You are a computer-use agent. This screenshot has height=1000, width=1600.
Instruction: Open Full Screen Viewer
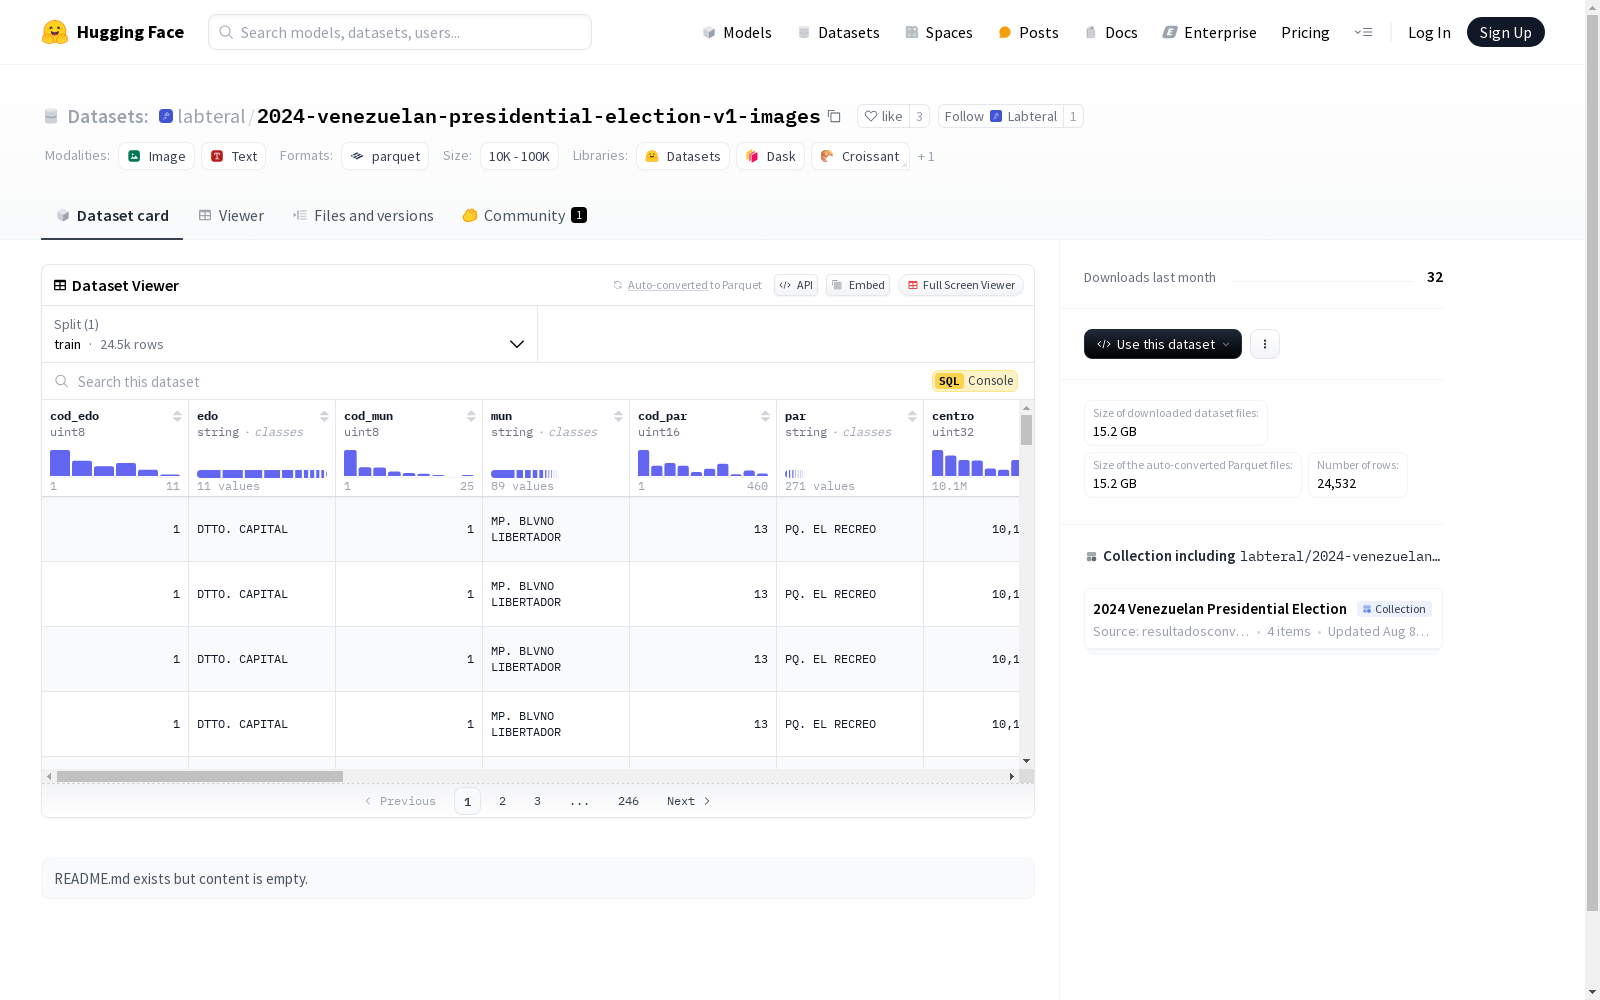click(961, 285)
